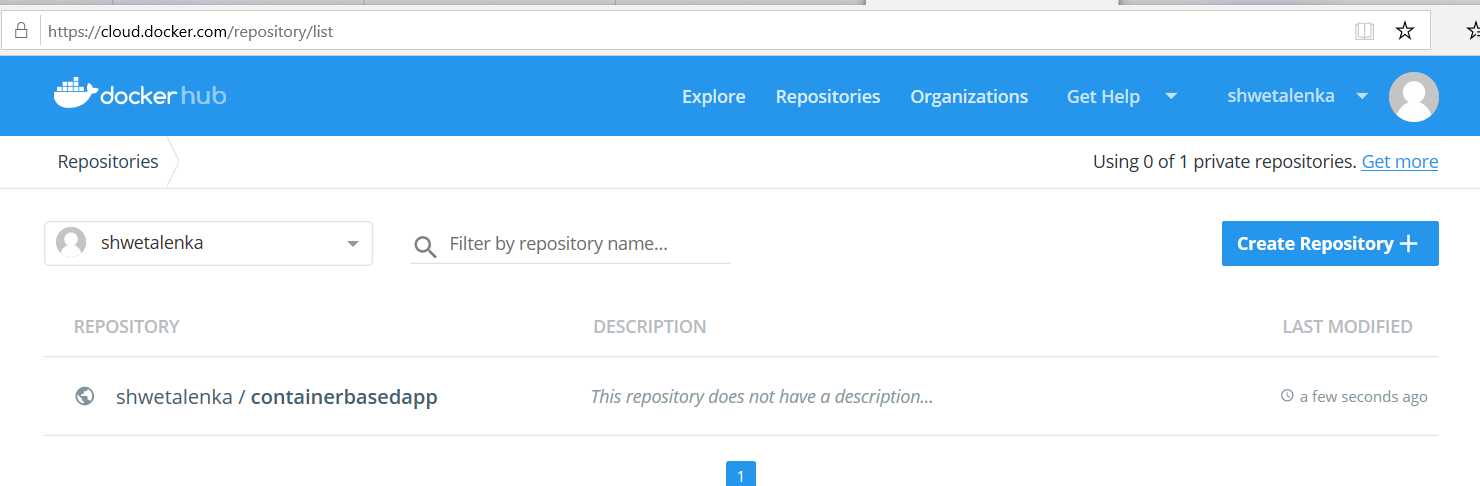Viewport: 1480px width, 486px height.
Task: Follow the Get more link
Action: (1400, 162)
